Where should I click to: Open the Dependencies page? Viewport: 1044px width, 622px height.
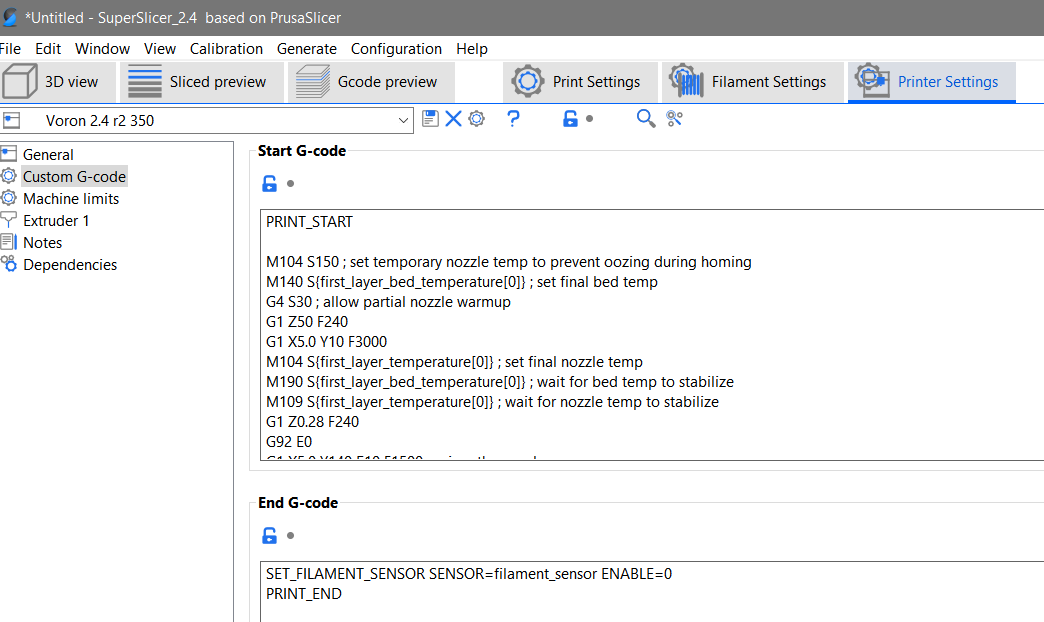pos(70,264)
